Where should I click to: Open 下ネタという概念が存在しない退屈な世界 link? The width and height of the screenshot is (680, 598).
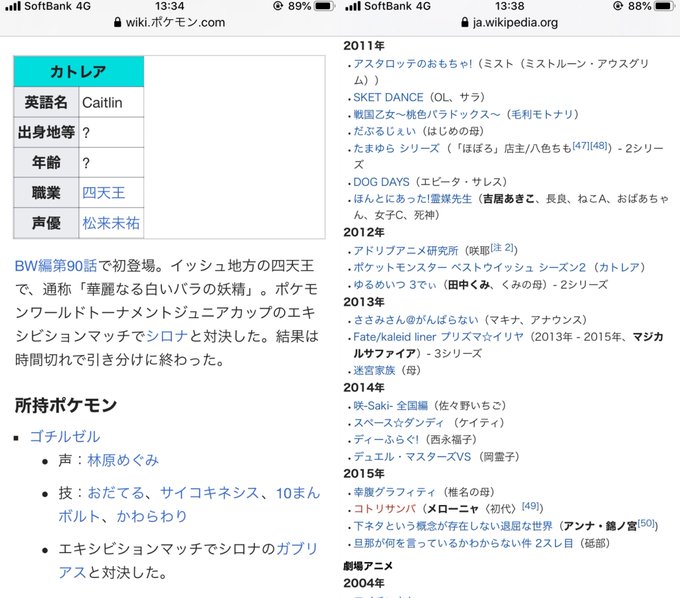click(453, 526)
